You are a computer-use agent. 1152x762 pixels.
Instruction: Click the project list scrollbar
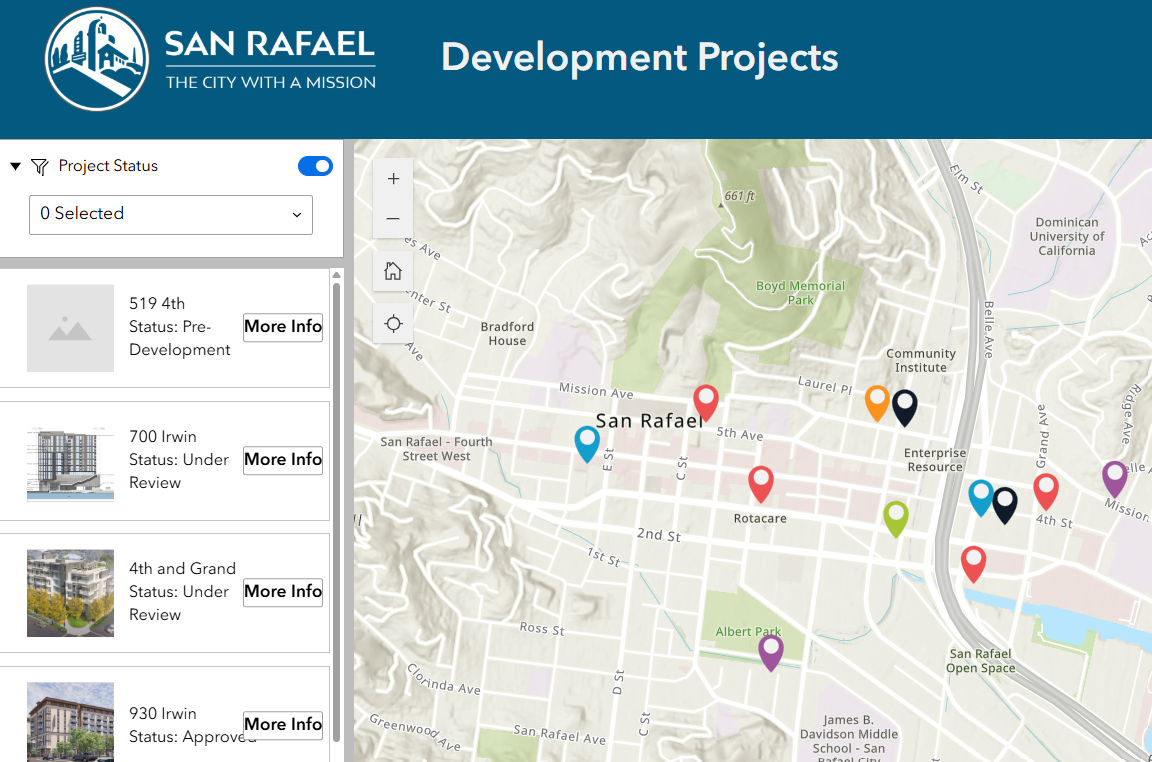(x=336, y=511)
